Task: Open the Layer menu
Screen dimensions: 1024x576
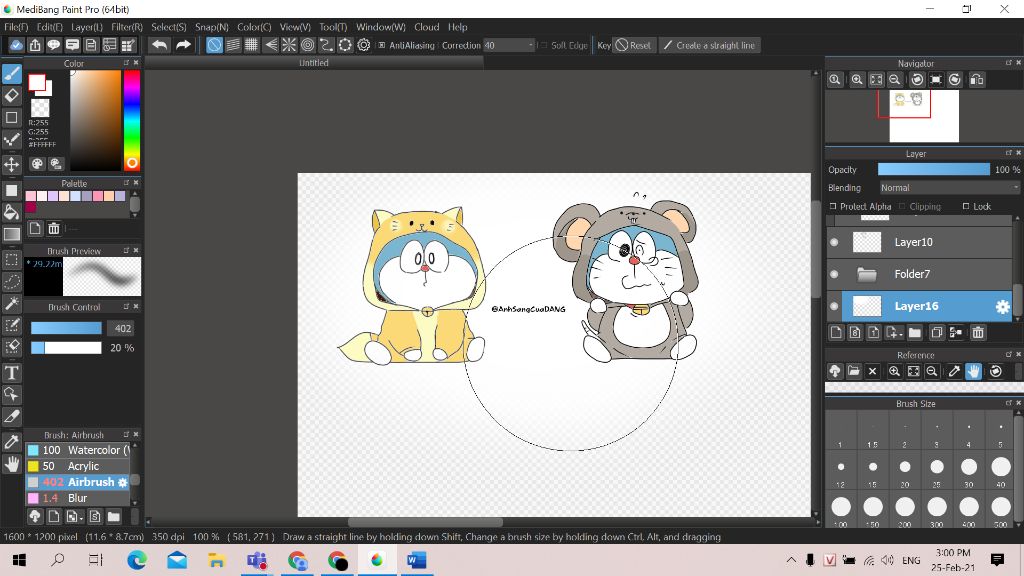Action: pyautogui.click(x=87, y=27)
